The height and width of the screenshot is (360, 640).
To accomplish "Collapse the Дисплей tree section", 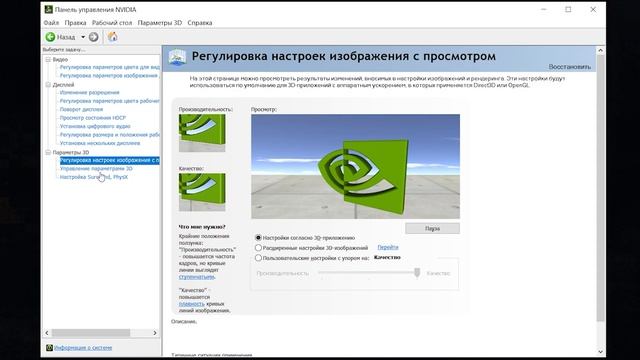I will pos(48,85).
